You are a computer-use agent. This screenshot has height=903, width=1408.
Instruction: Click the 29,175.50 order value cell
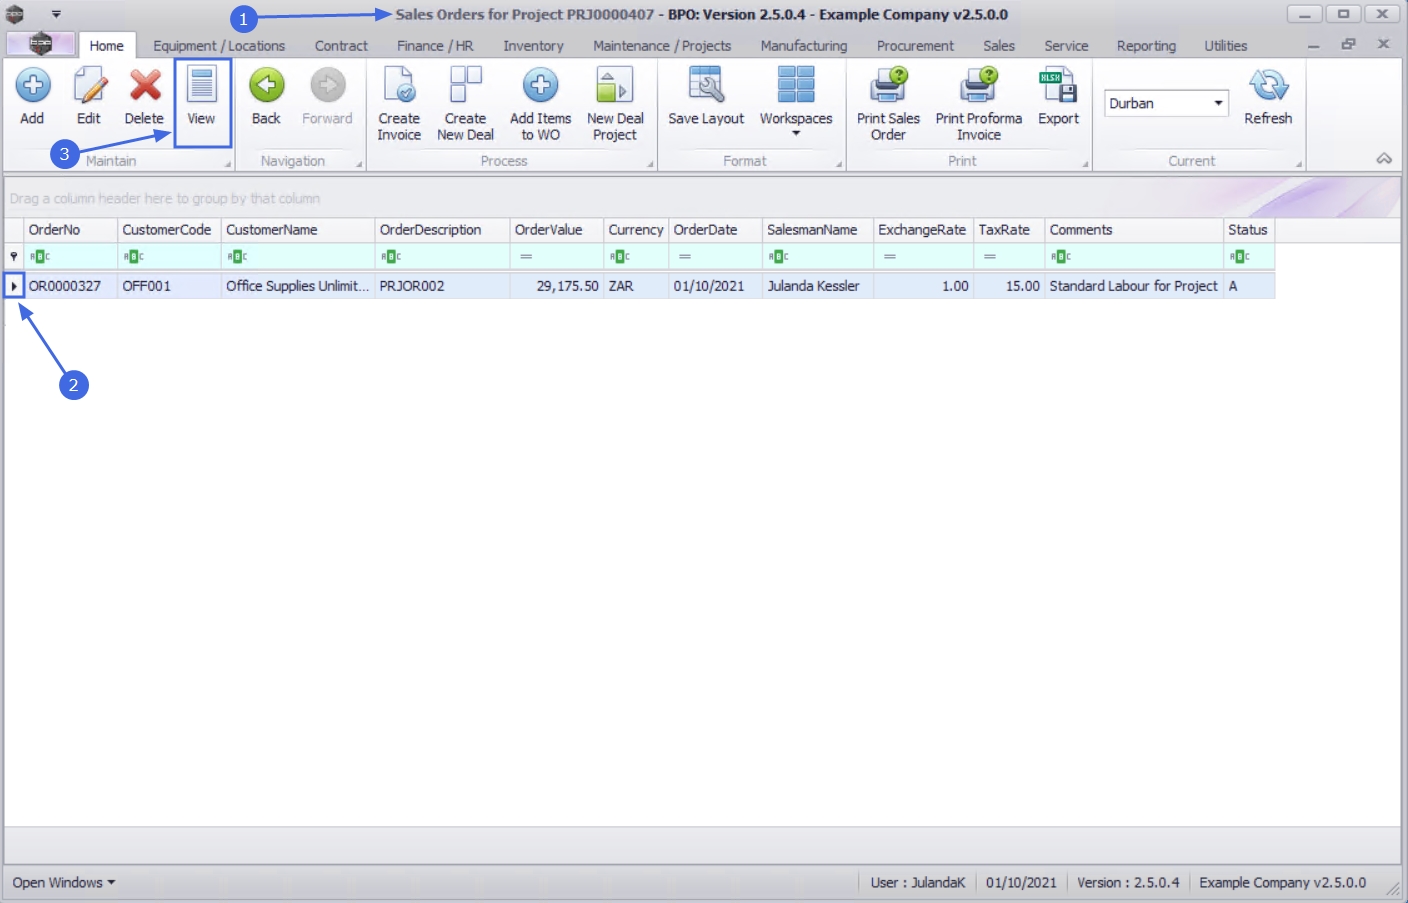click(x=556, y=286)
